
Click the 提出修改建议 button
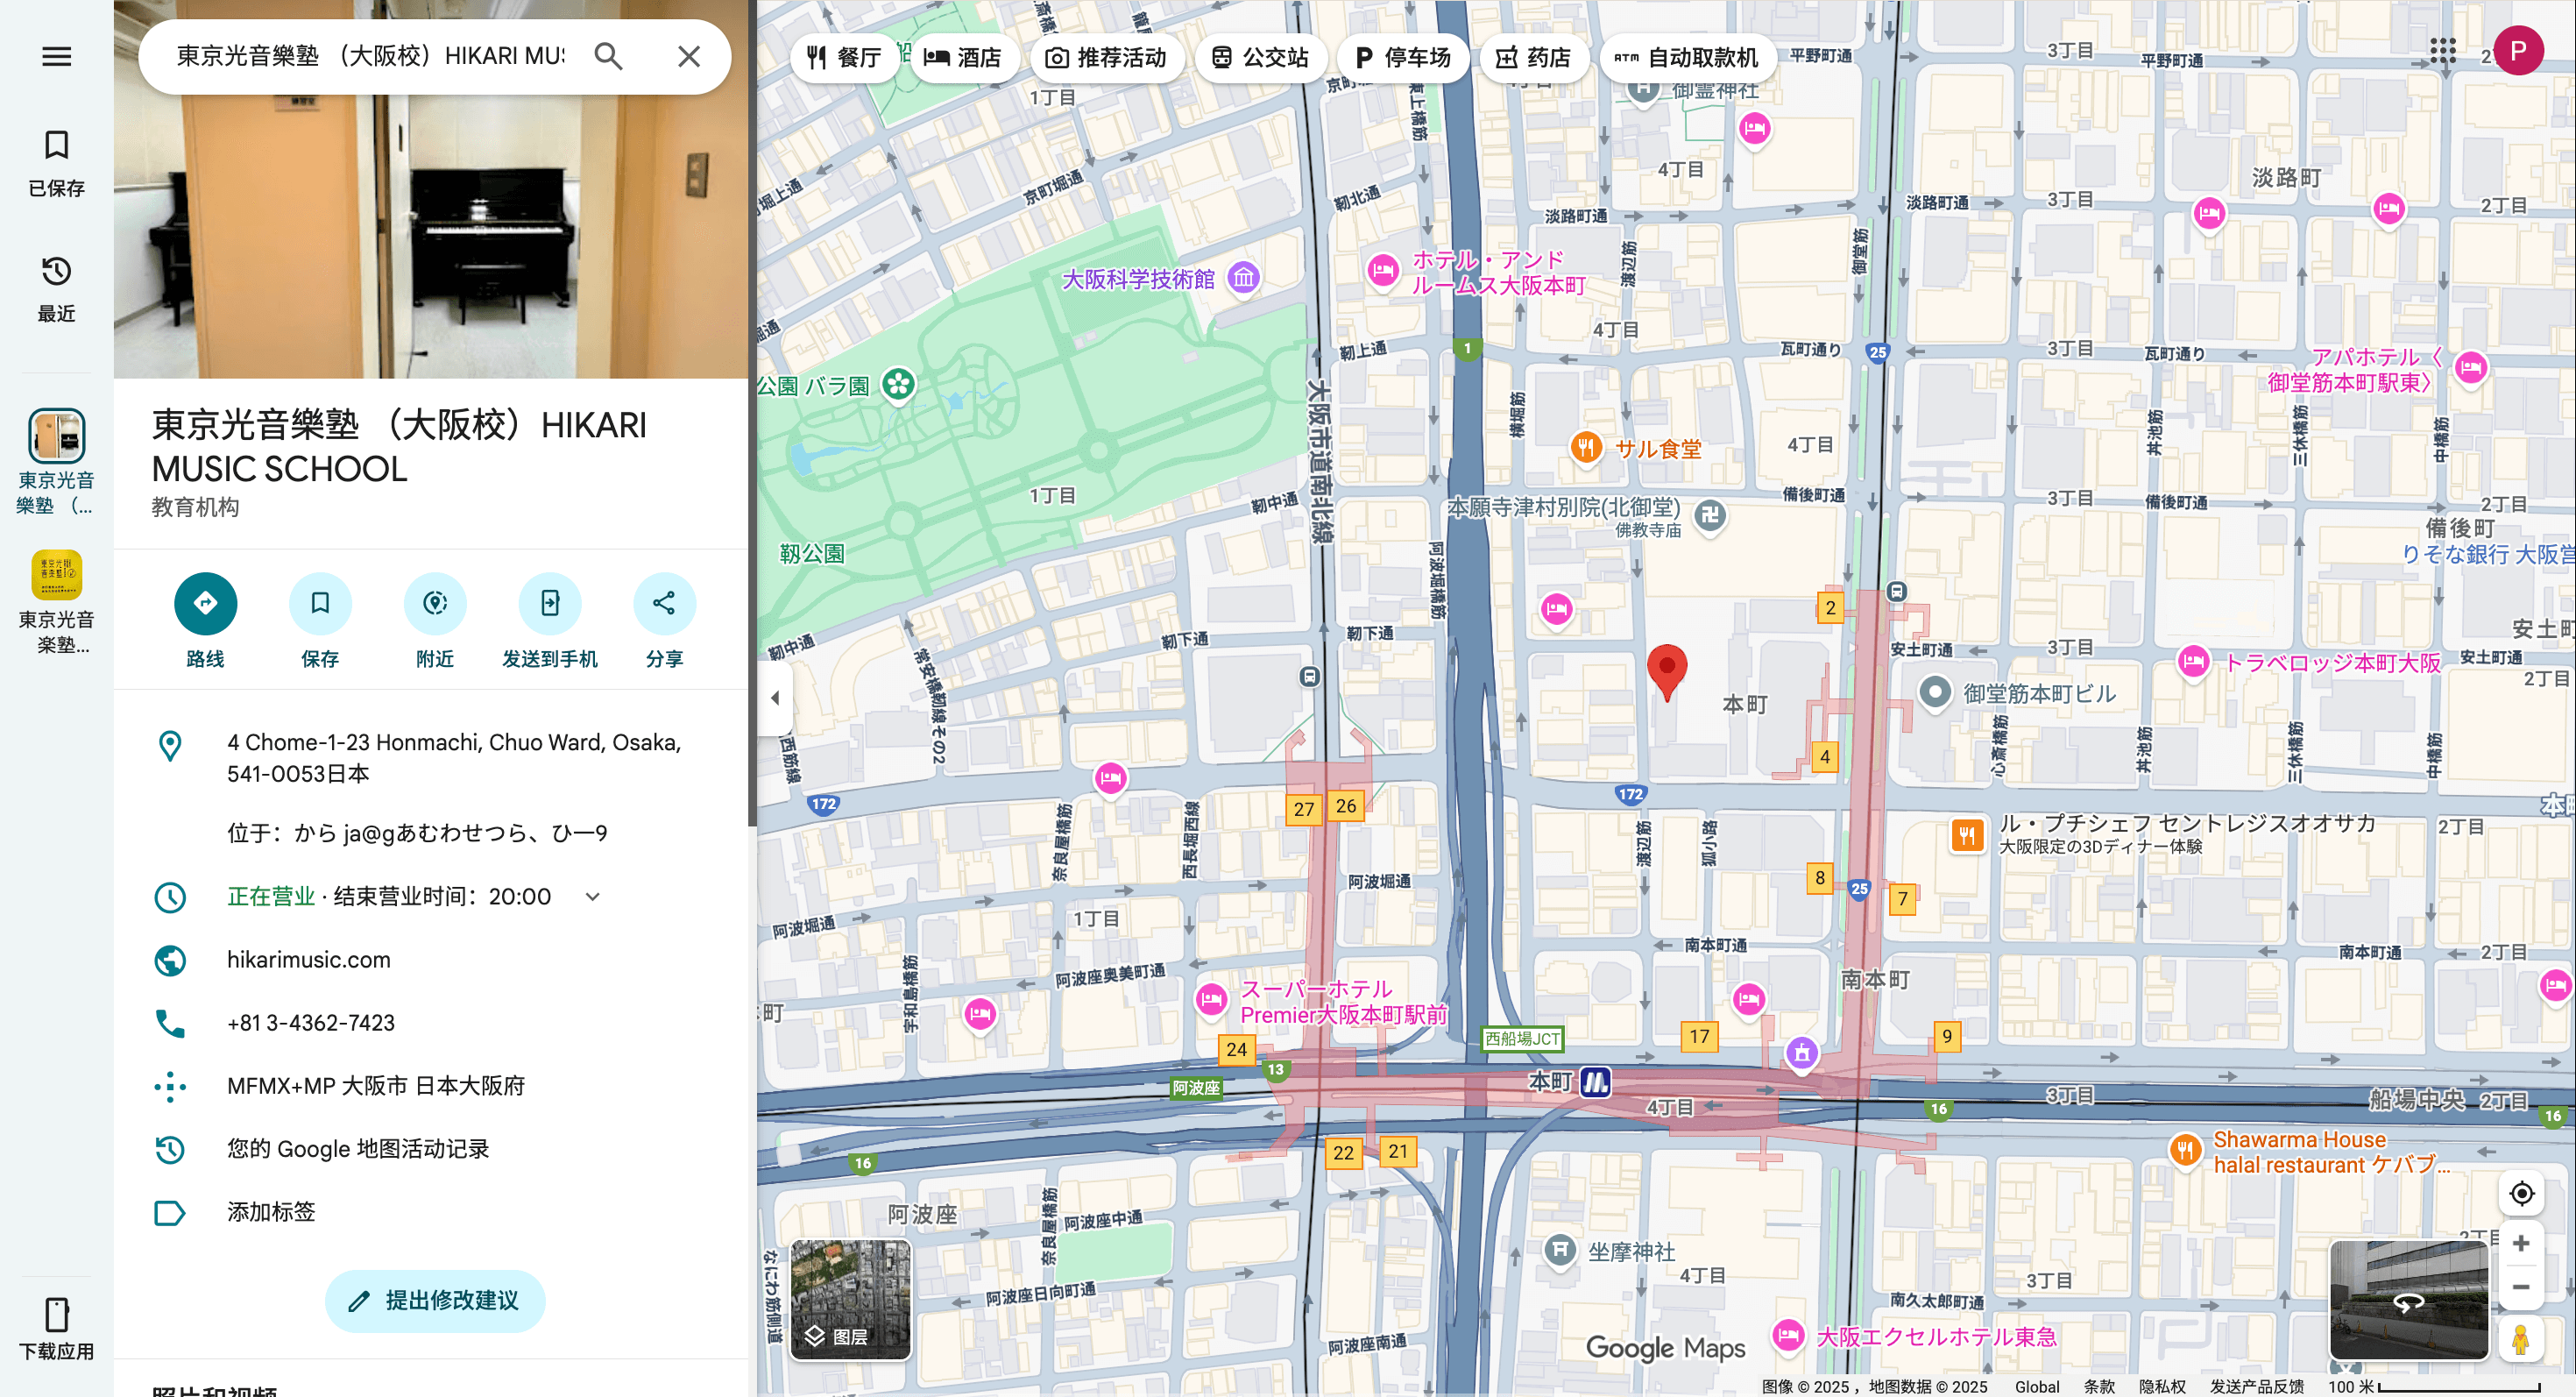(434, 1301)
